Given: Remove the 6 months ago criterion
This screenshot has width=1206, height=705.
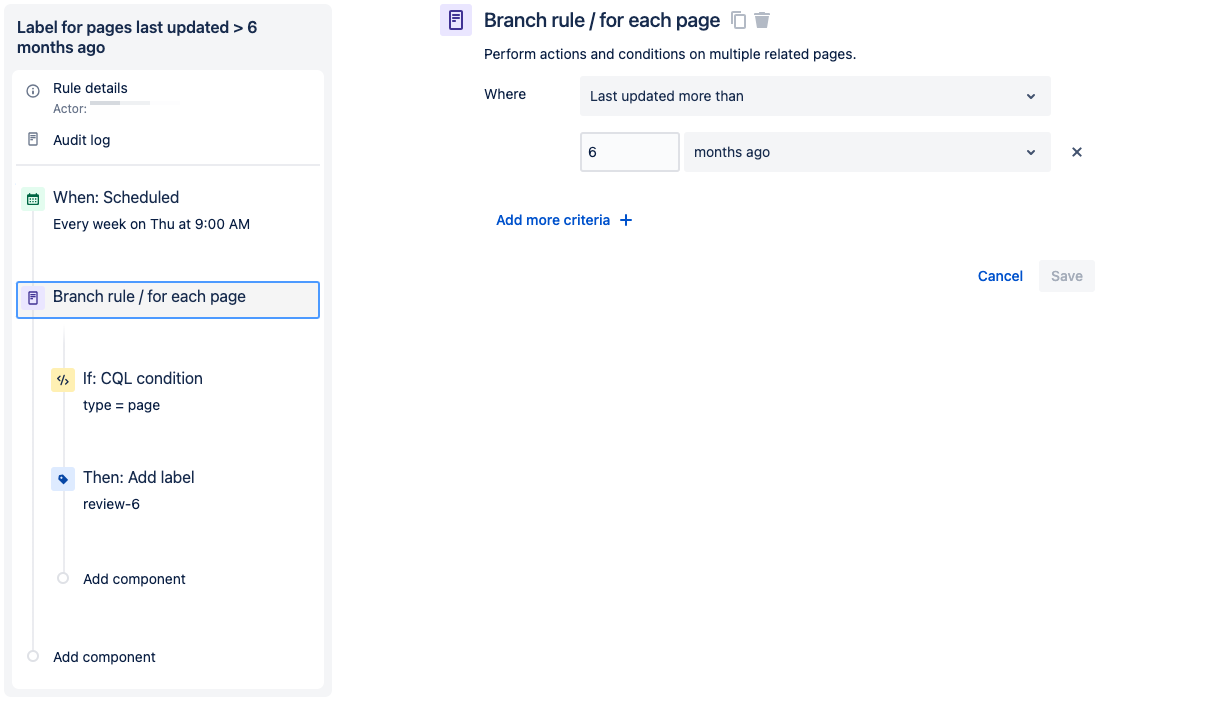Looking at the screenshot, I should click(1077, 152).
